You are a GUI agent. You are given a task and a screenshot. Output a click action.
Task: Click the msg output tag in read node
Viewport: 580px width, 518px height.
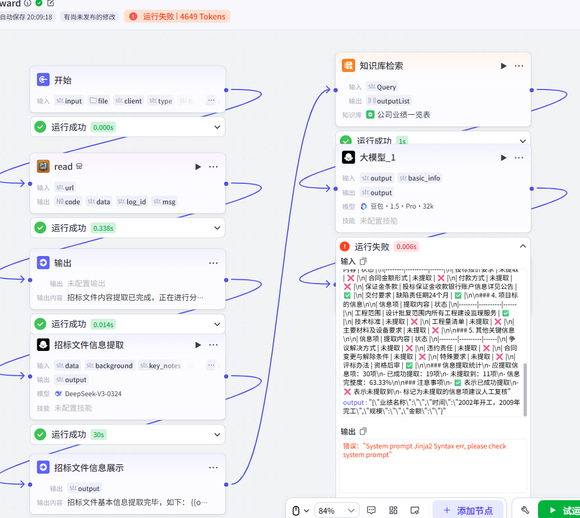(165, 202)
